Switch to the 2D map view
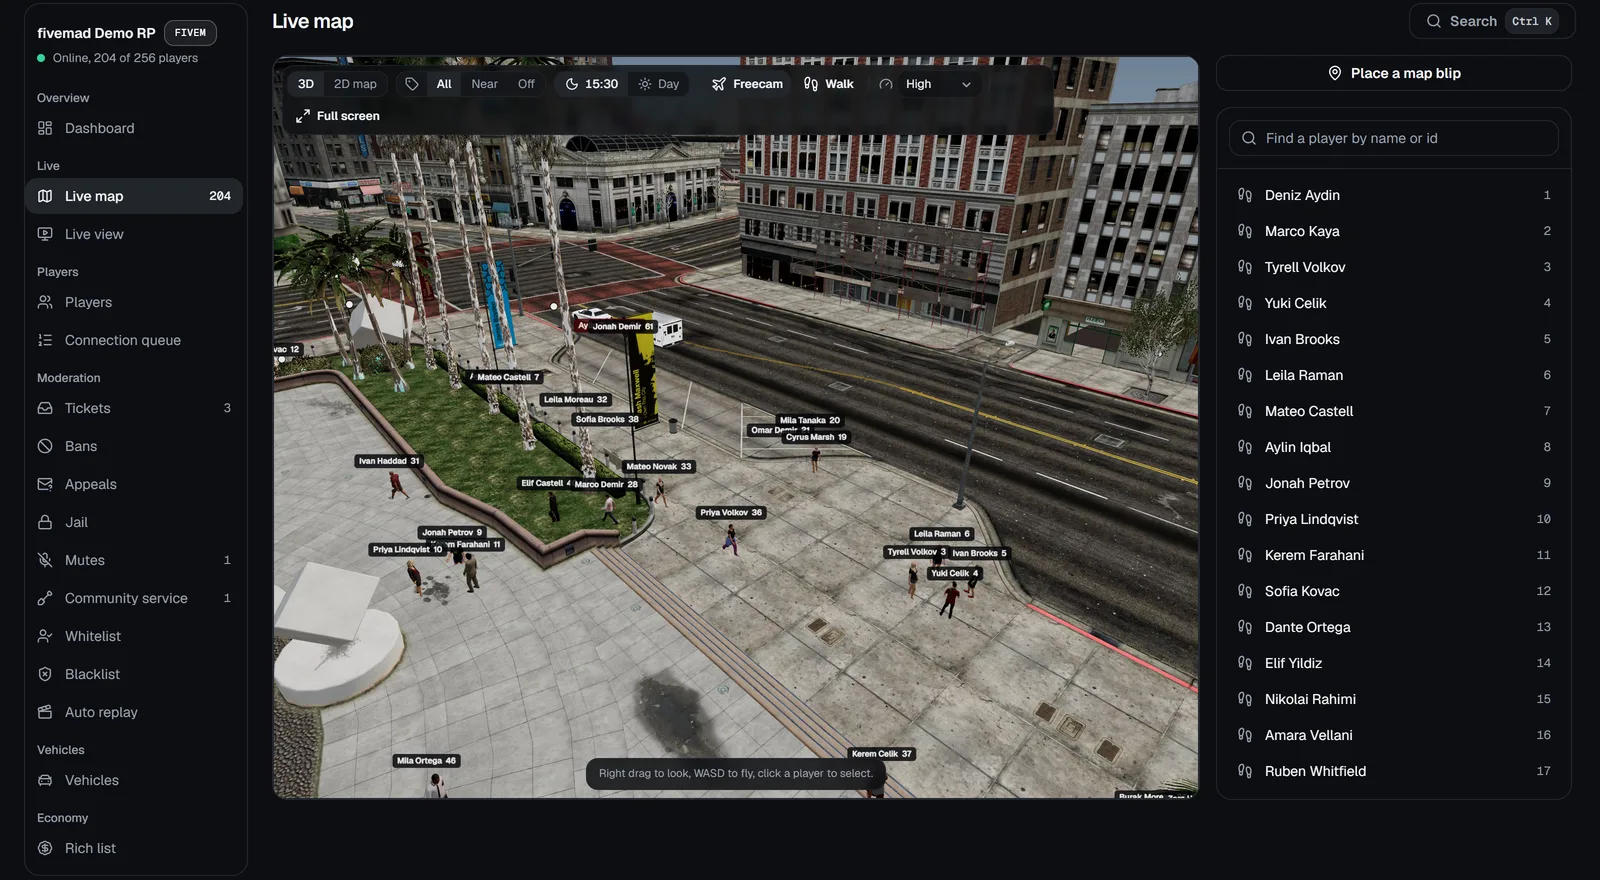 point(355,84)
